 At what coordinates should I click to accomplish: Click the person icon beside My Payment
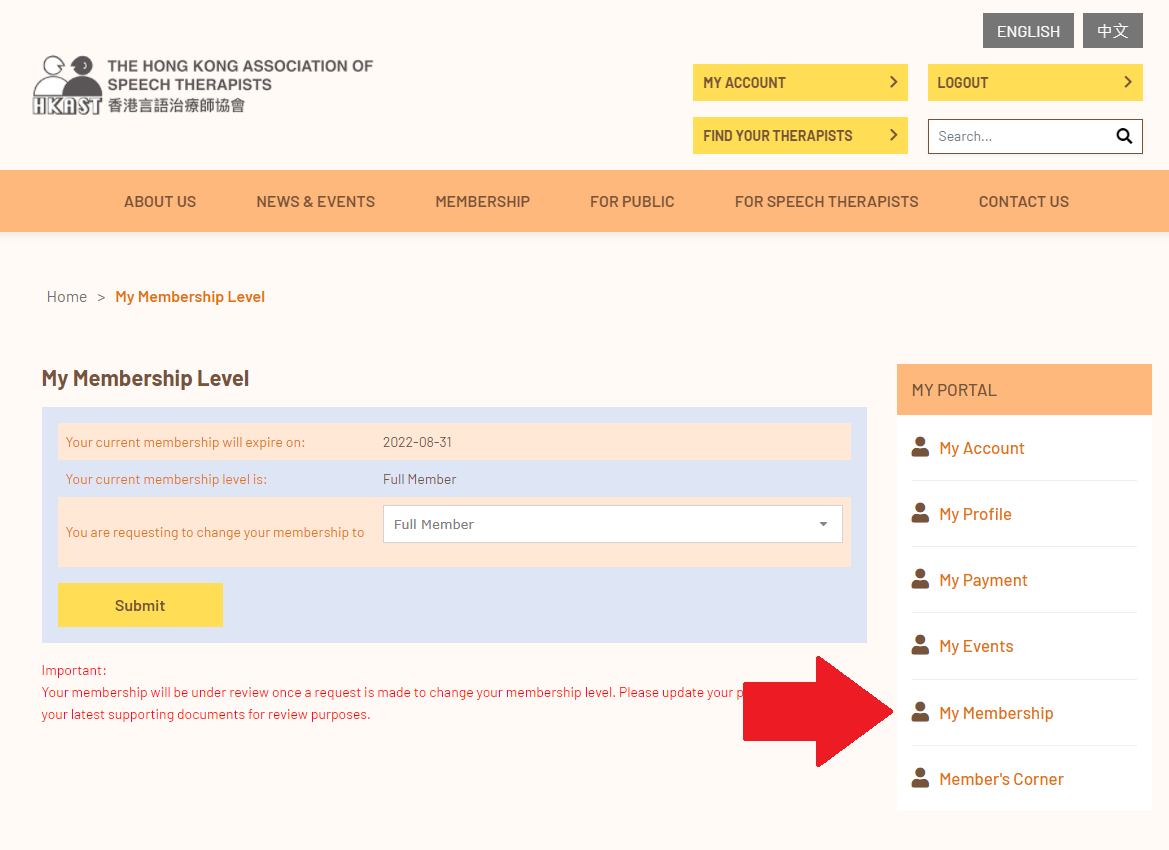coord(920,579)
